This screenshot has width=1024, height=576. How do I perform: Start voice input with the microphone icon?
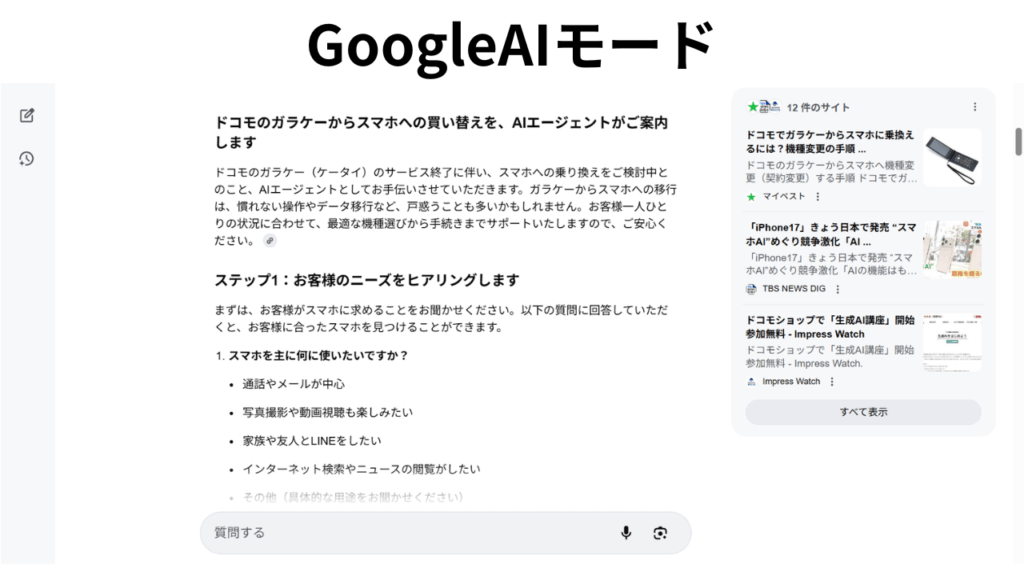pyautogui.click(x=626, y=533)
